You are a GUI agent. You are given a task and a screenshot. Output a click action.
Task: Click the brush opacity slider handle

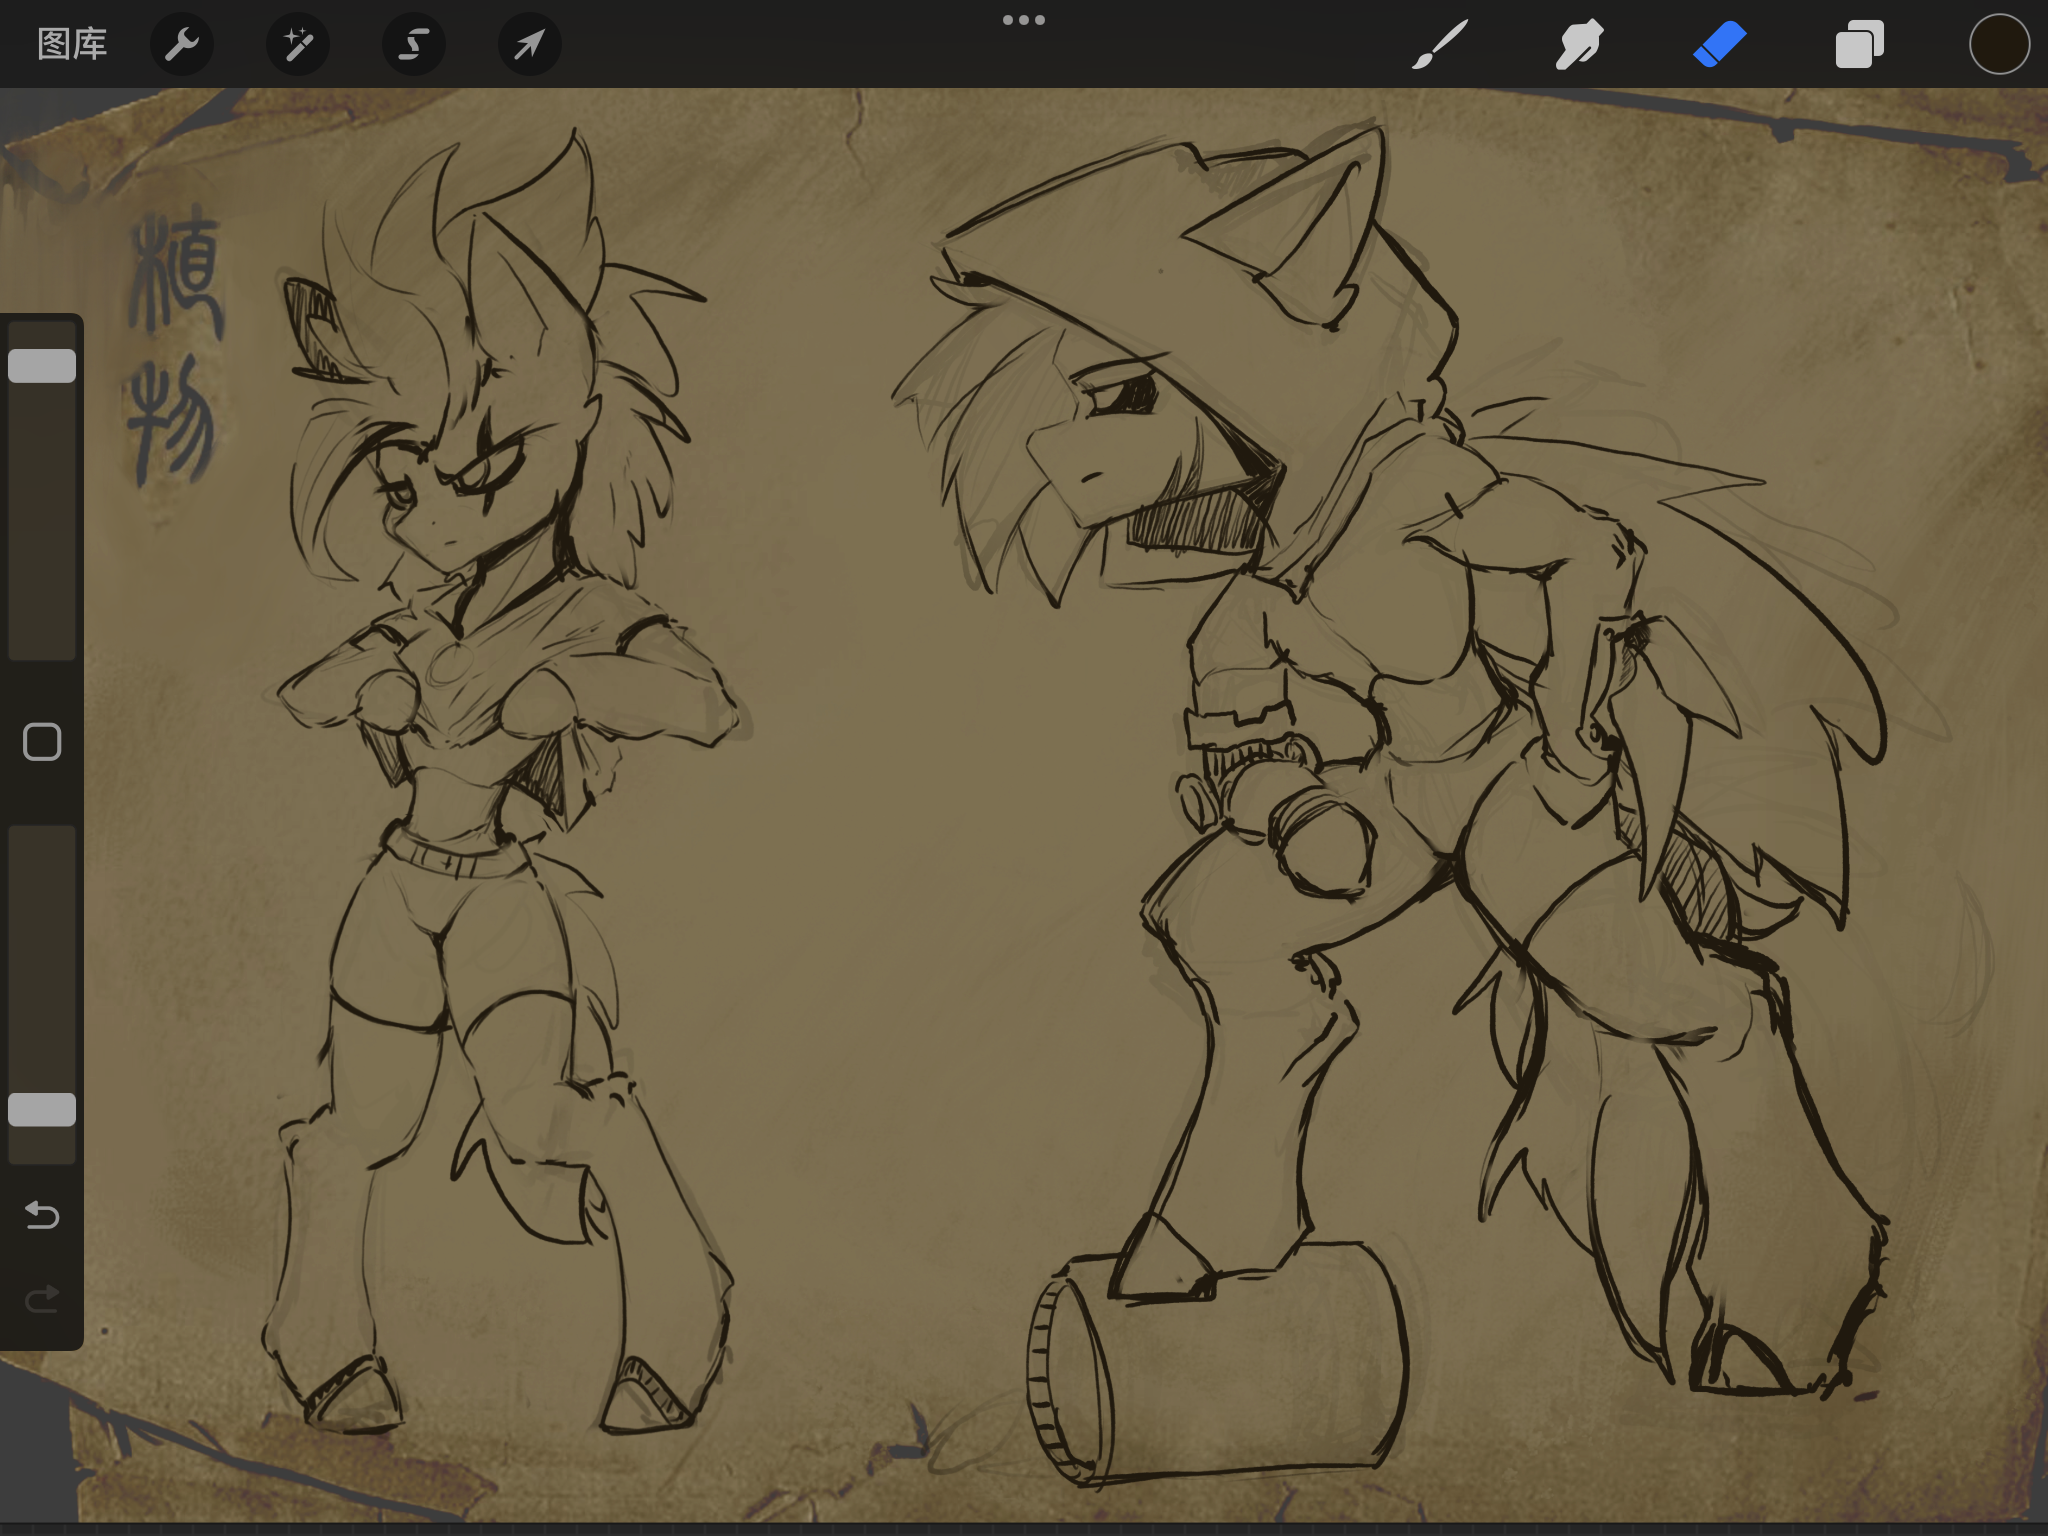click(42, 1110)
